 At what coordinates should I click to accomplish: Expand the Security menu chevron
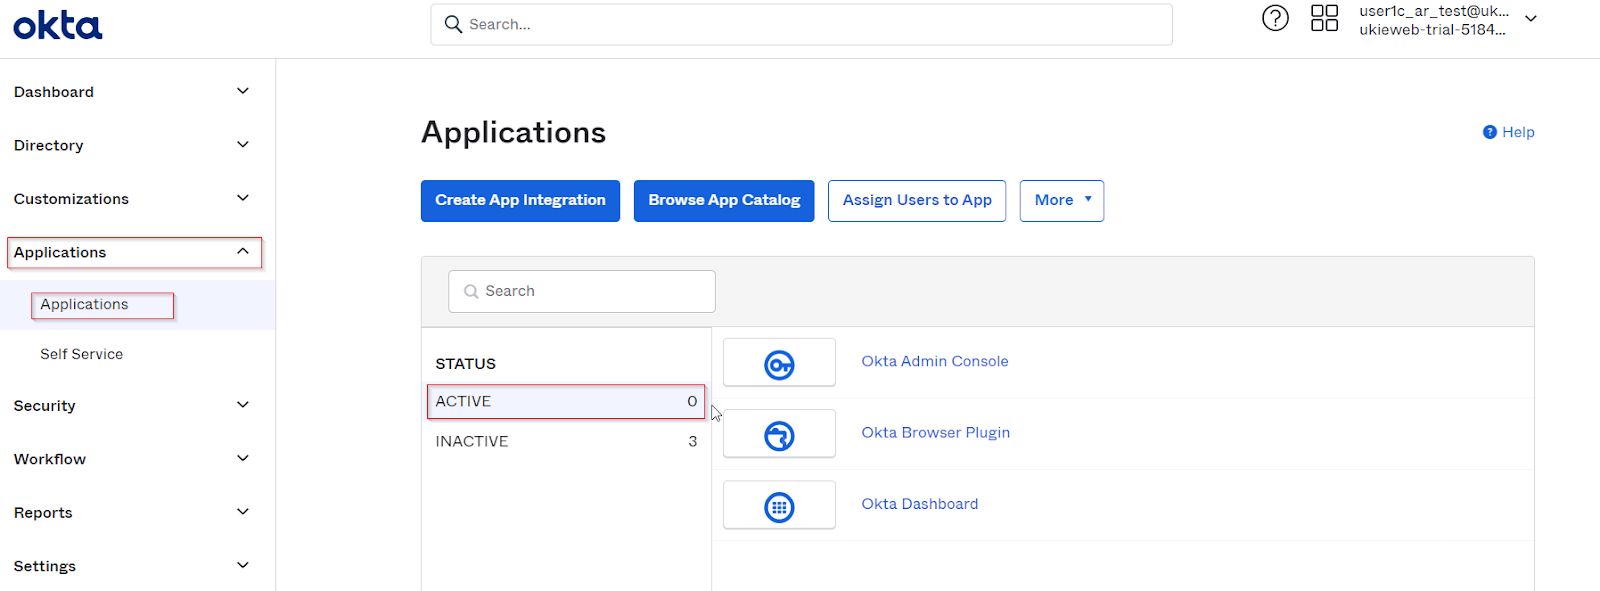click(x=243, y=404)
